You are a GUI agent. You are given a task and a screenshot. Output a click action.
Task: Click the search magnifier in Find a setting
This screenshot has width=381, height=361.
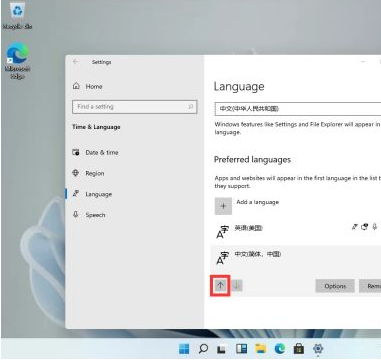pos(191,107)
